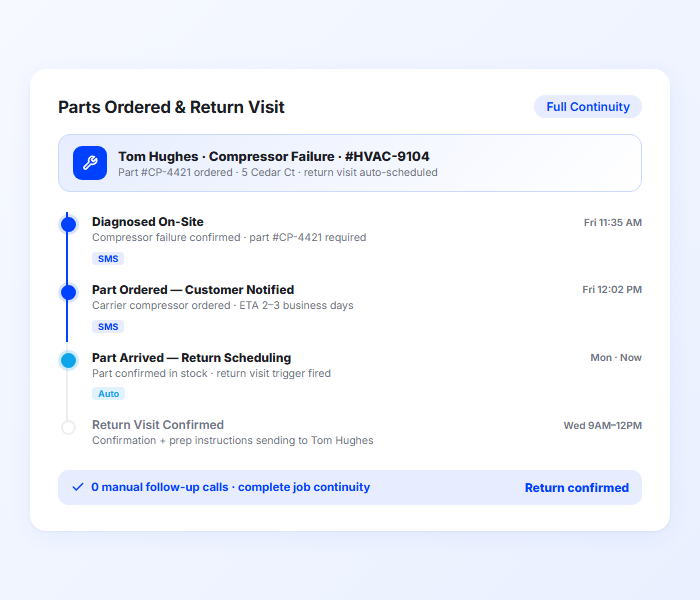Click the Mon · Now timestamp
The width and height of the screenshot is (700, 600).
click(616, 358)
